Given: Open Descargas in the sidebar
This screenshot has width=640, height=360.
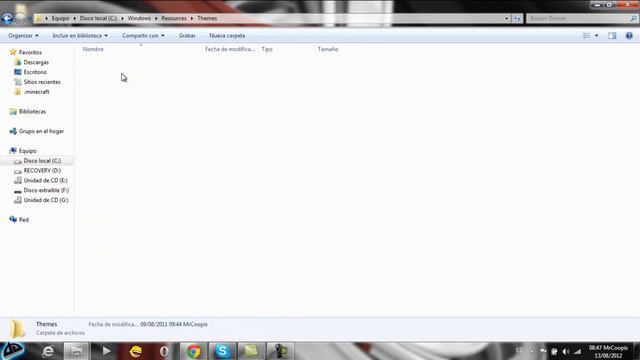Looking at the screenshot, I should 36,62.
